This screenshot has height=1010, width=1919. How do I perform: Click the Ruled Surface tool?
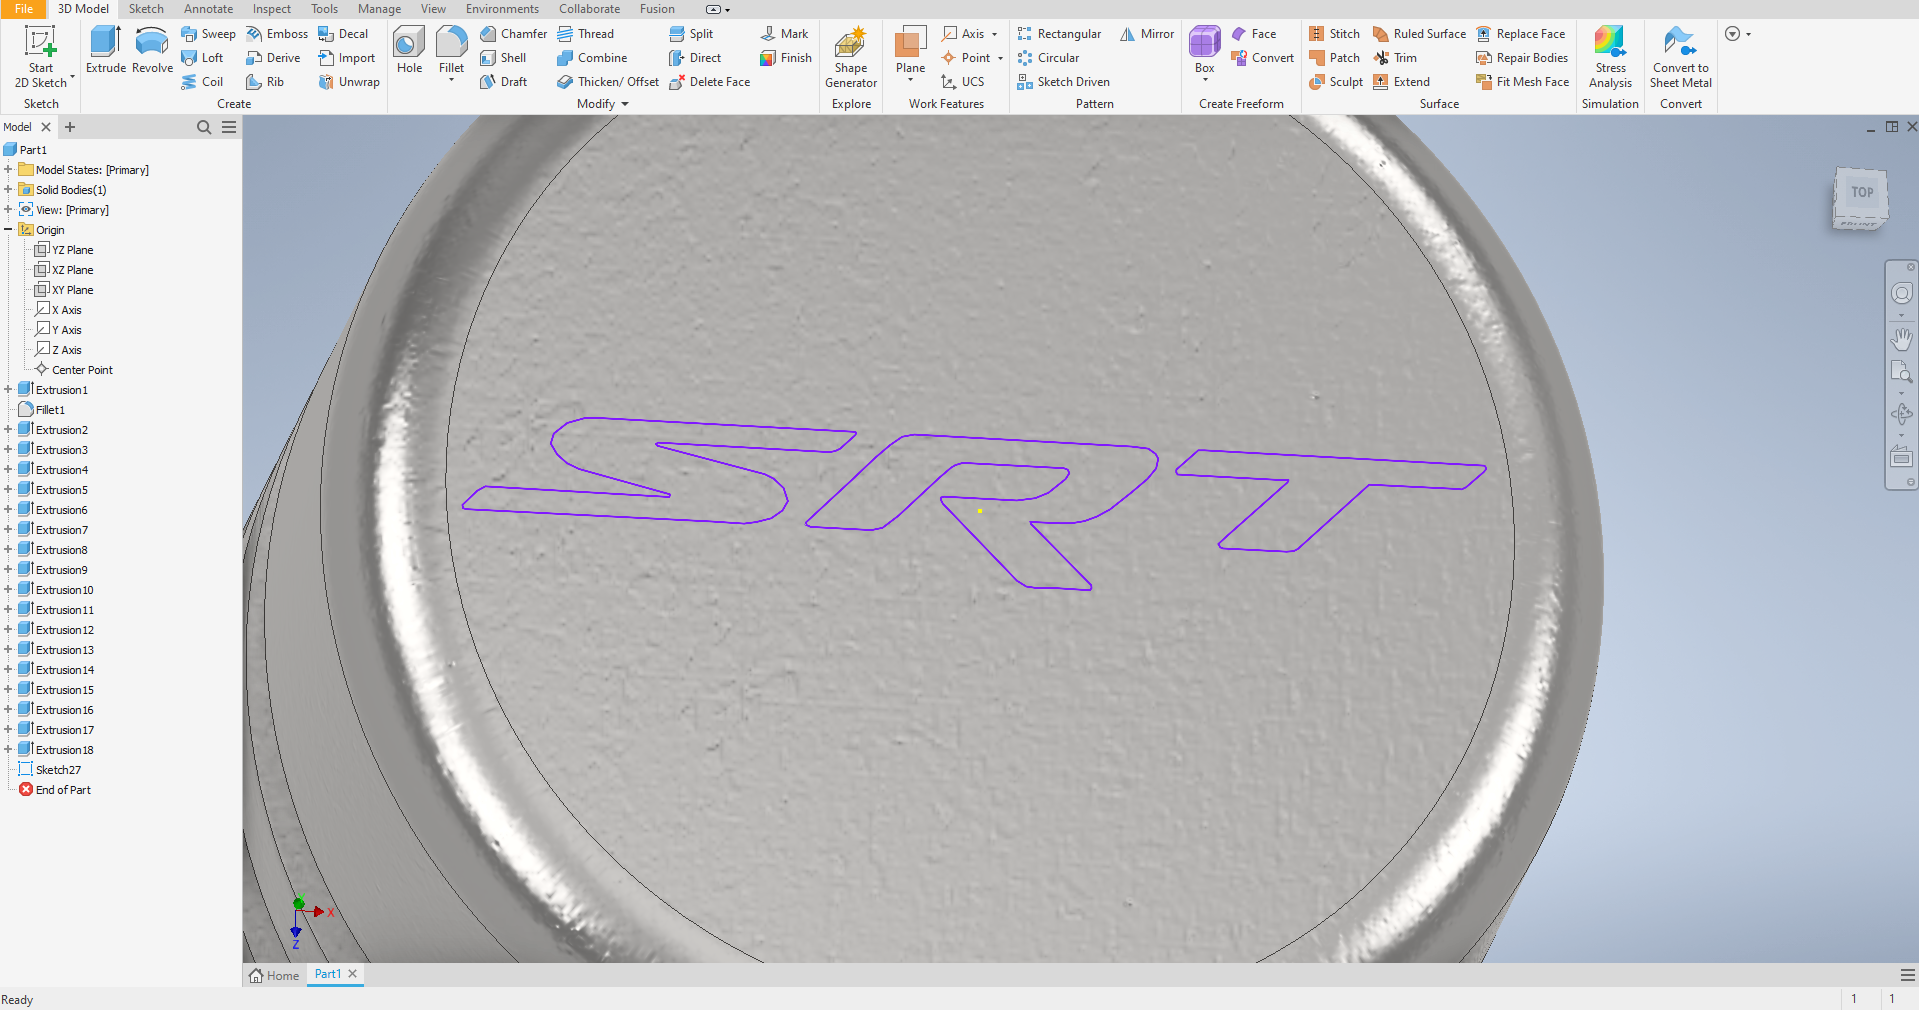(x=1419, y=34)
